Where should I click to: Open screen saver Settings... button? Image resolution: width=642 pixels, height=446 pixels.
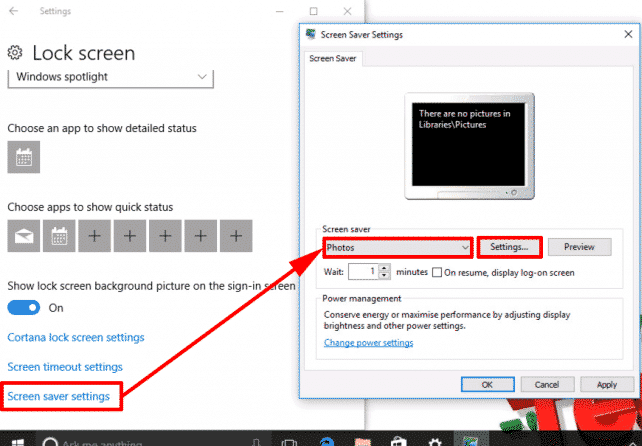click(x=509, y=247)
